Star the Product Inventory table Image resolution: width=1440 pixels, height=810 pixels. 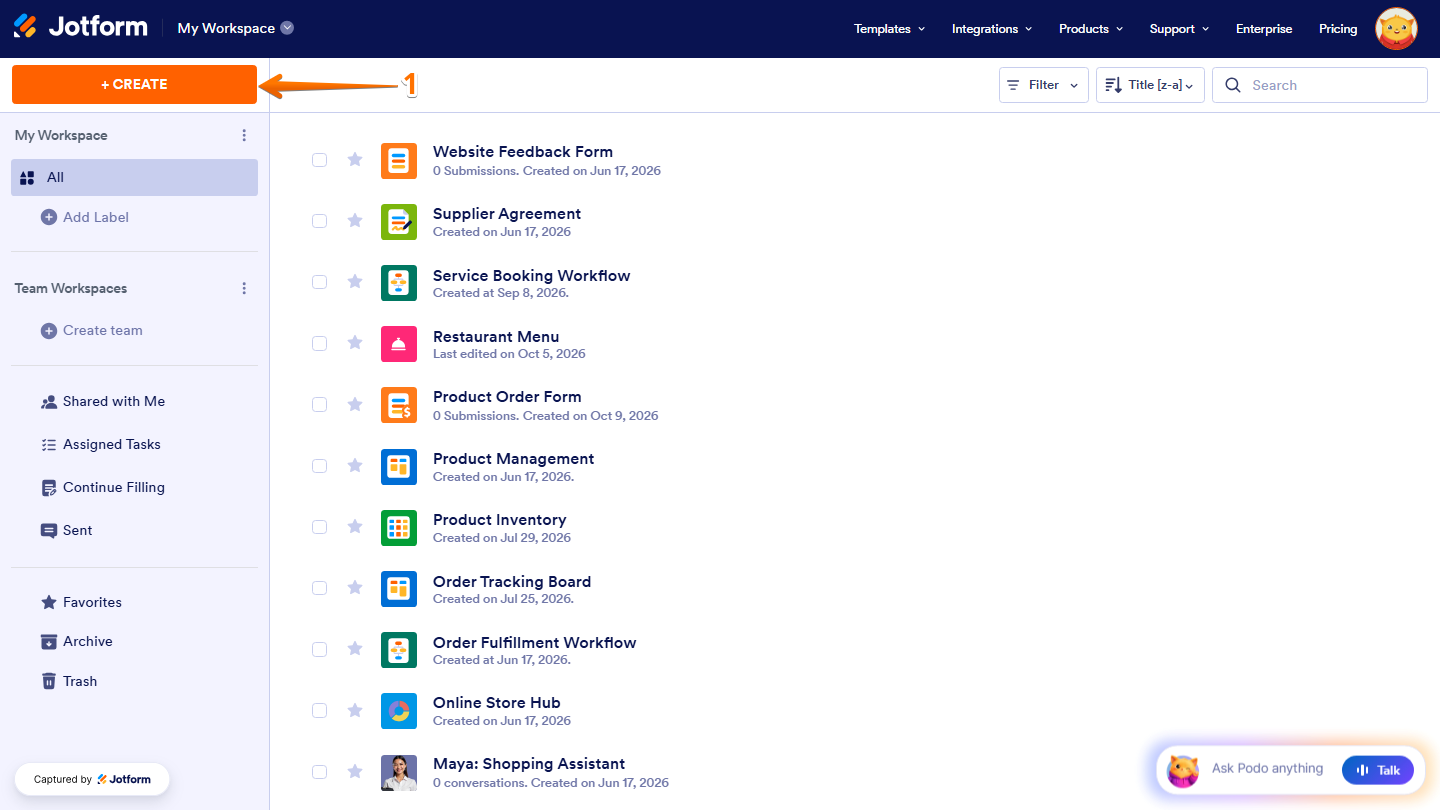tap(355, 527)
